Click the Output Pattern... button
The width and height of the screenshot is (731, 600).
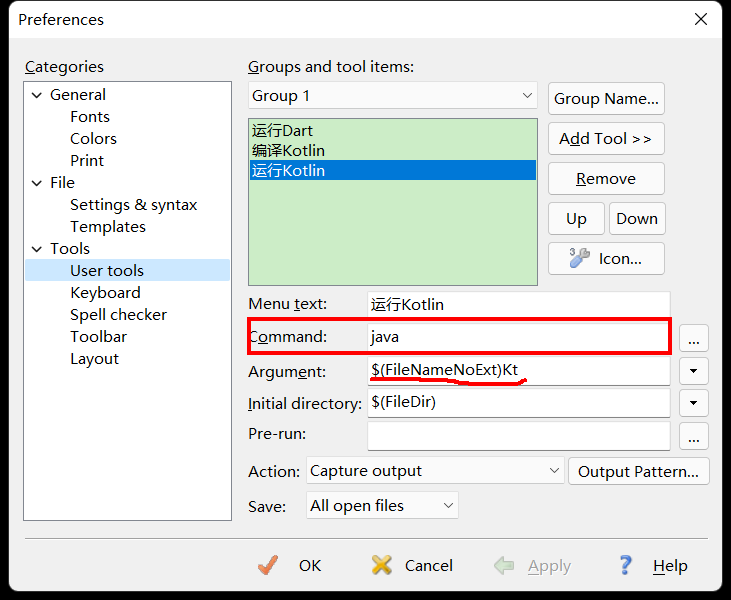[x=638, y=471]
